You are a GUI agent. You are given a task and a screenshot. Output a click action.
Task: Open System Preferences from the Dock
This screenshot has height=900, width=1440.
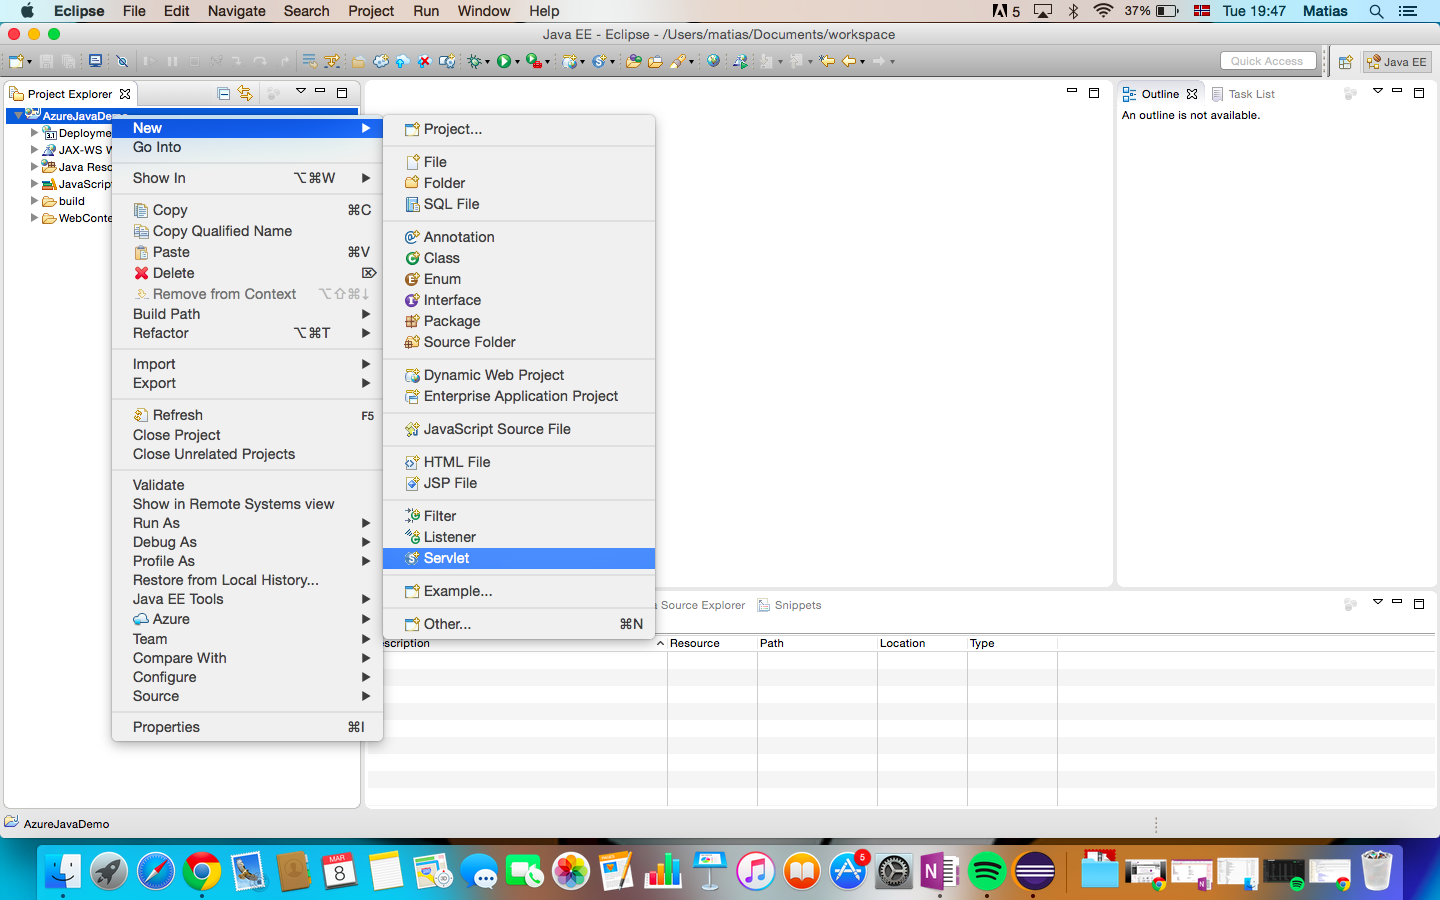click(894, 872)
